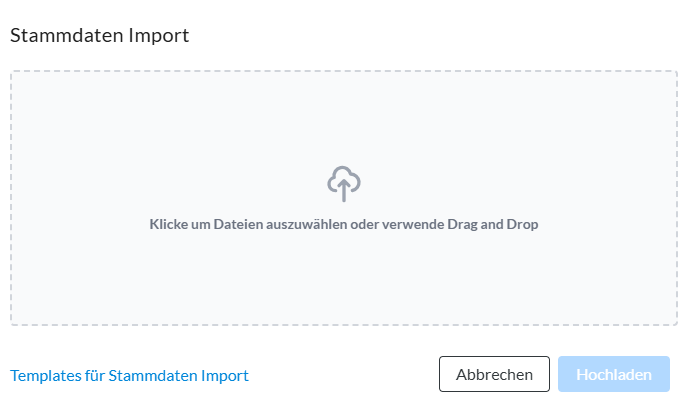686x403 pixels.
Task: Start upload with the blue Hochladen button
Action: click(614, 374)
